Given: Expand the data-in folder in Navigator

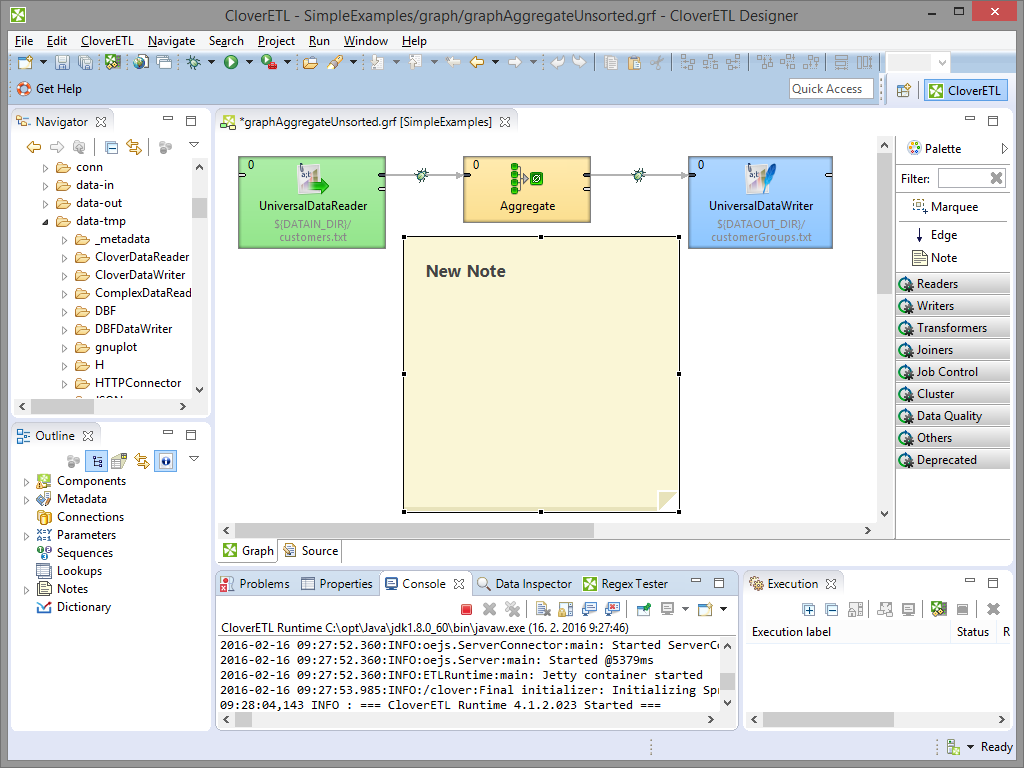Looking at the screenshot, I should (45, 186).
